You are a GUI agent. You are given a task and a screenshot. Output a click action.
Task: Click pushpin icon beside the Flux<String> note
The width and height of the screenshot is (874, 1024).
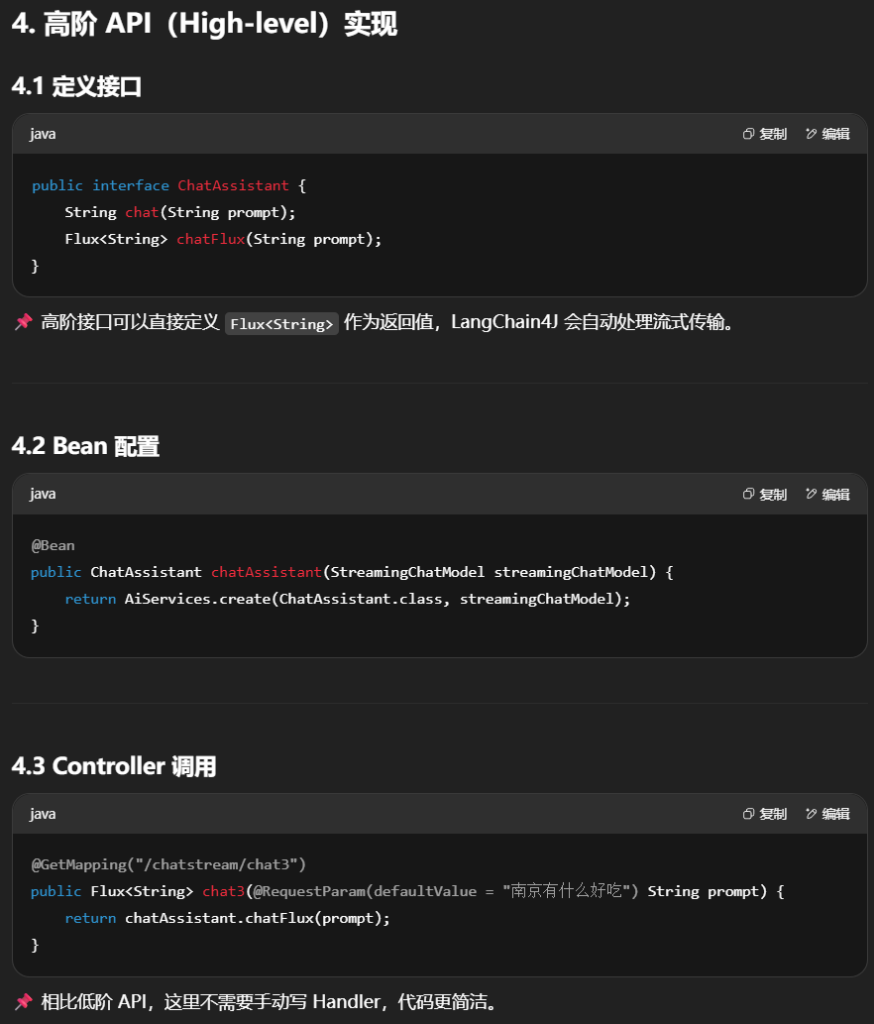point(23,322)
